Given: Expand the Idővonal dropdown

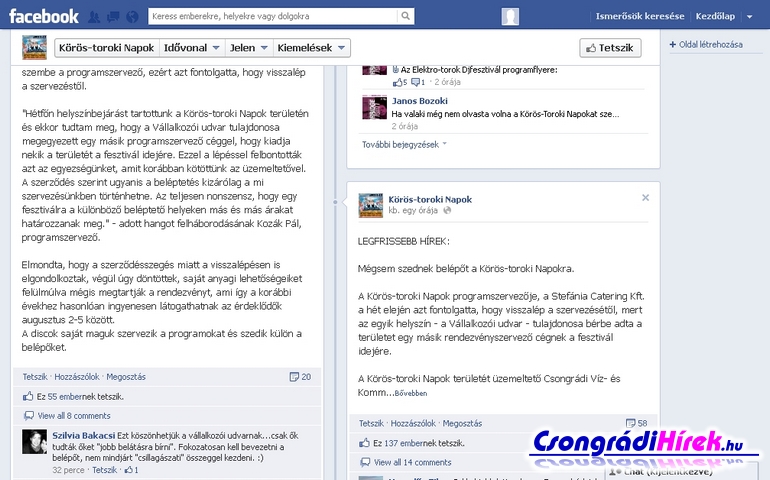Looking at the screenshot, I should coord(192,48).
